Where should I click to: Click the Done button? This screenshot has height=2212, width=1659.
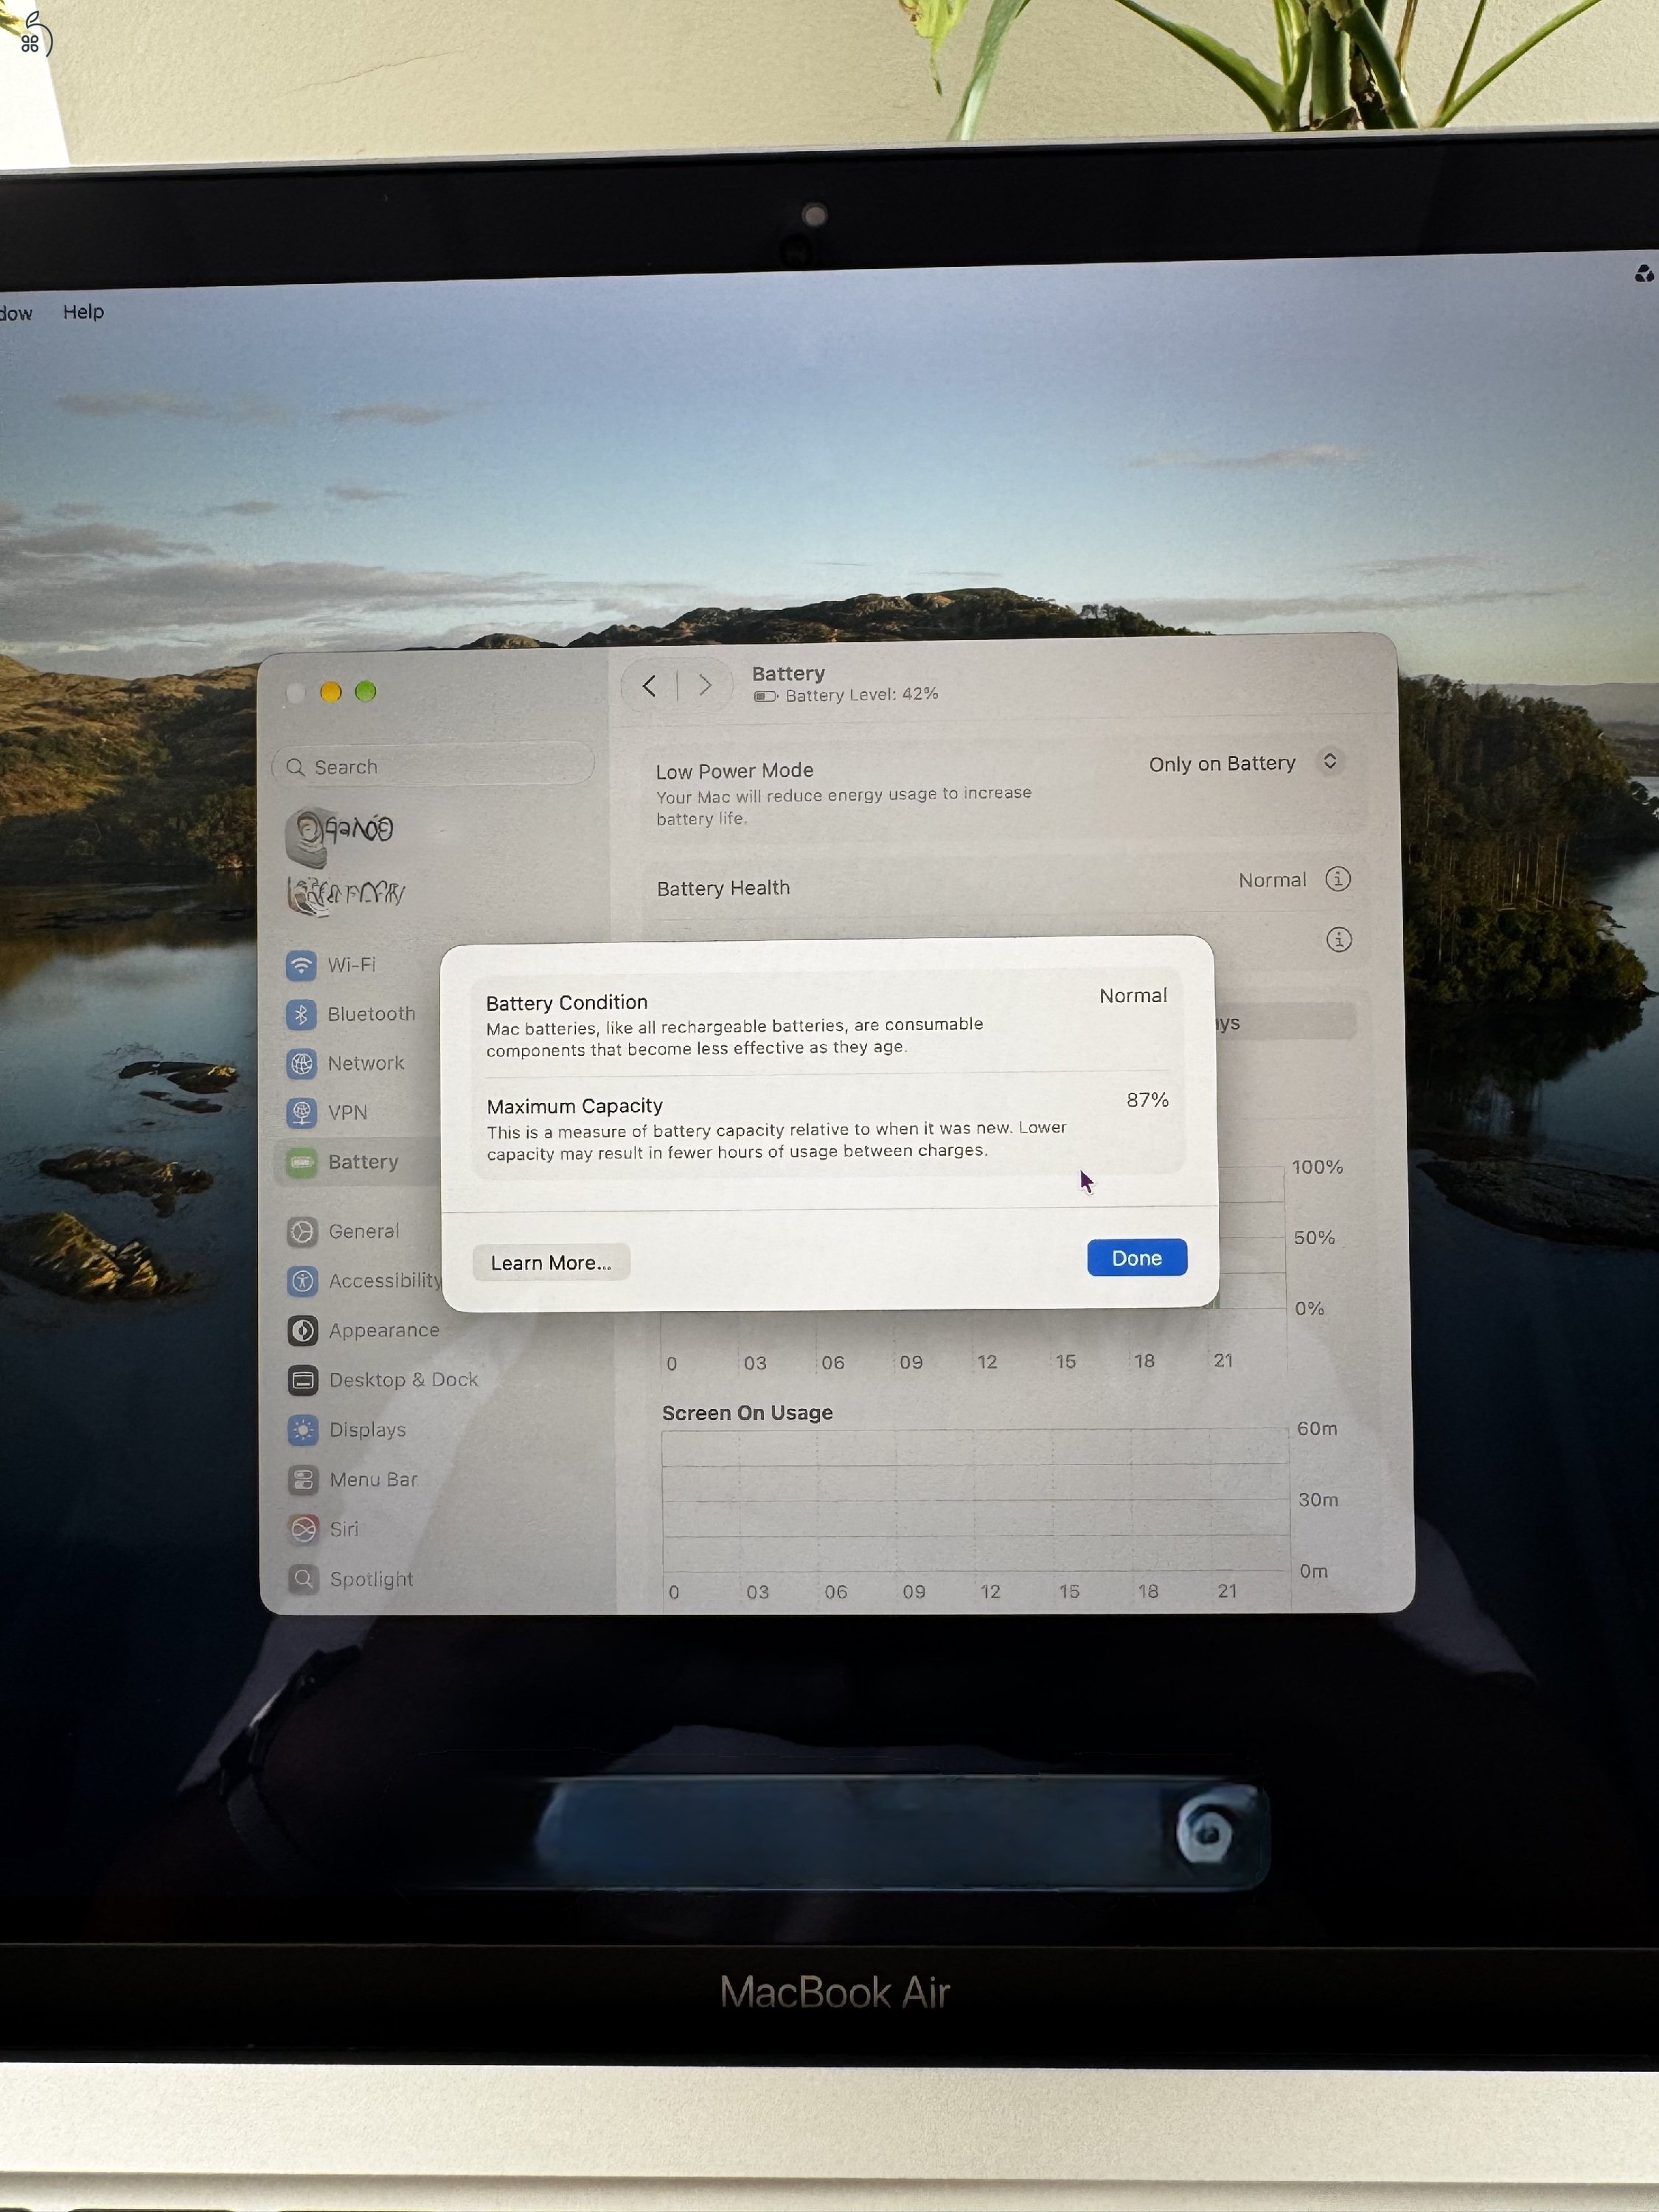click(x=1137, y=1258)
